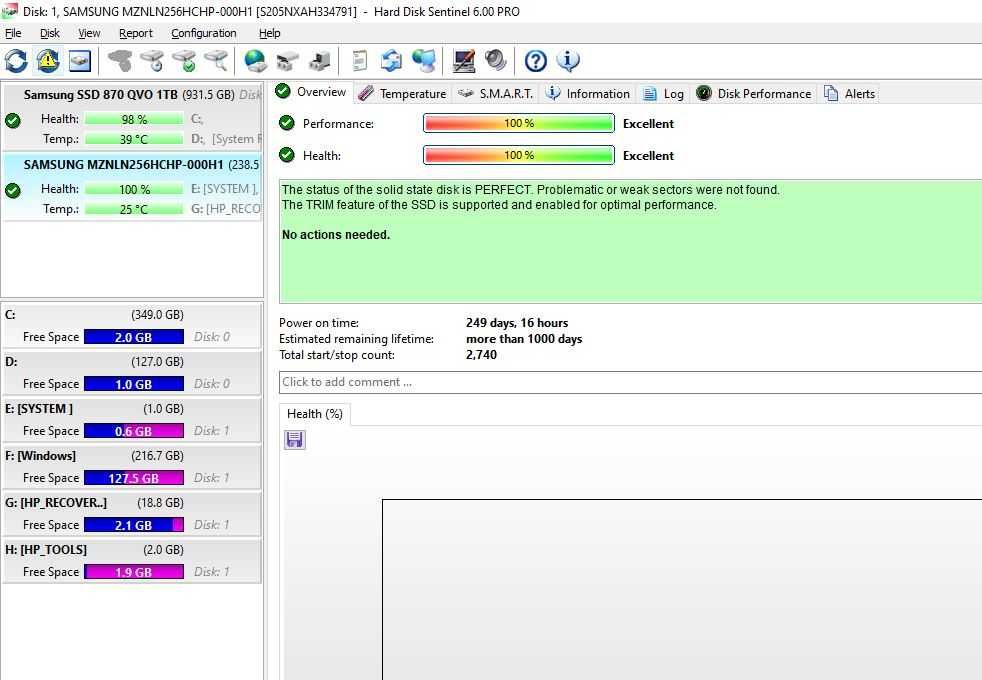Open the Disk menu
The image size is (982, 680).
tap(49, 33)
